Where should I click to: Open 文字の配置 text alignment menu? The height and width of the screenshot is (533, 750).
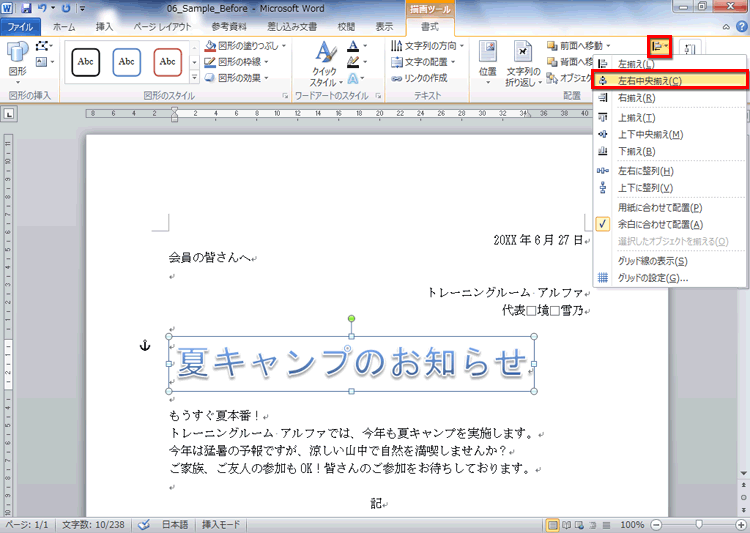(x=423, y=62)
